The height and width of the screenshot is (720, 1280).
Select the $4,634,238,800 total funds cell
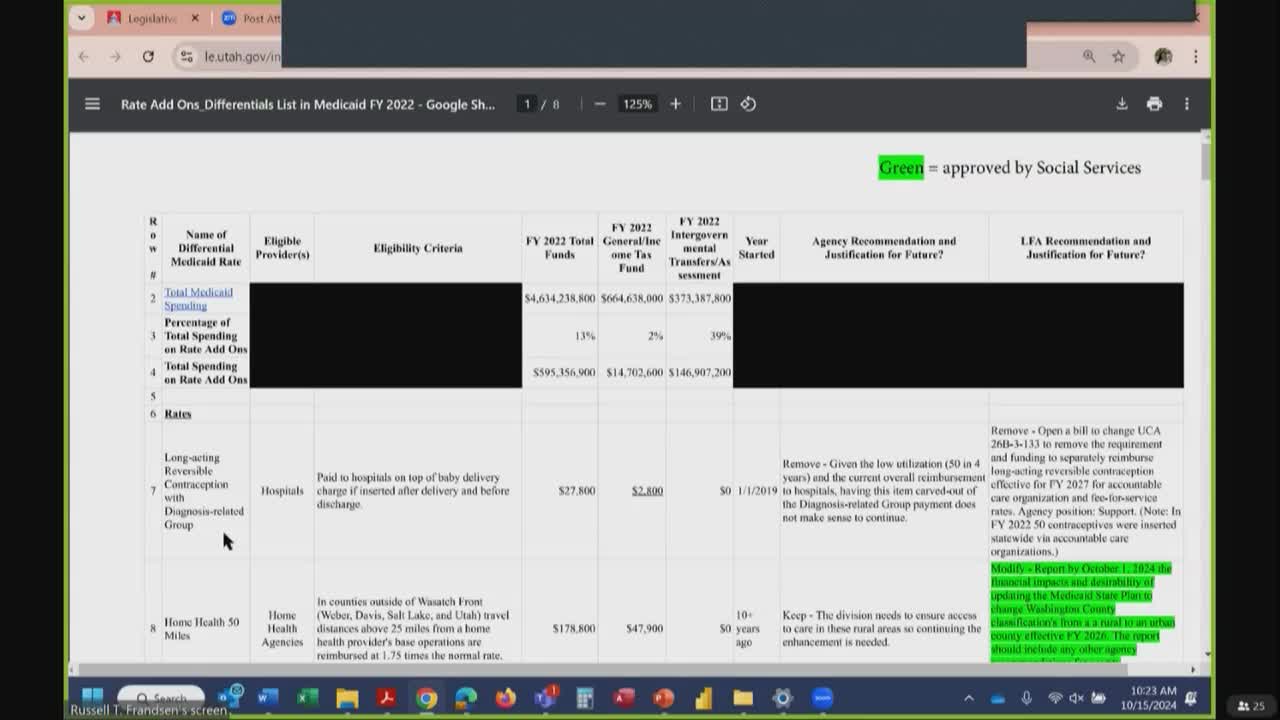(x=559, y=298)
